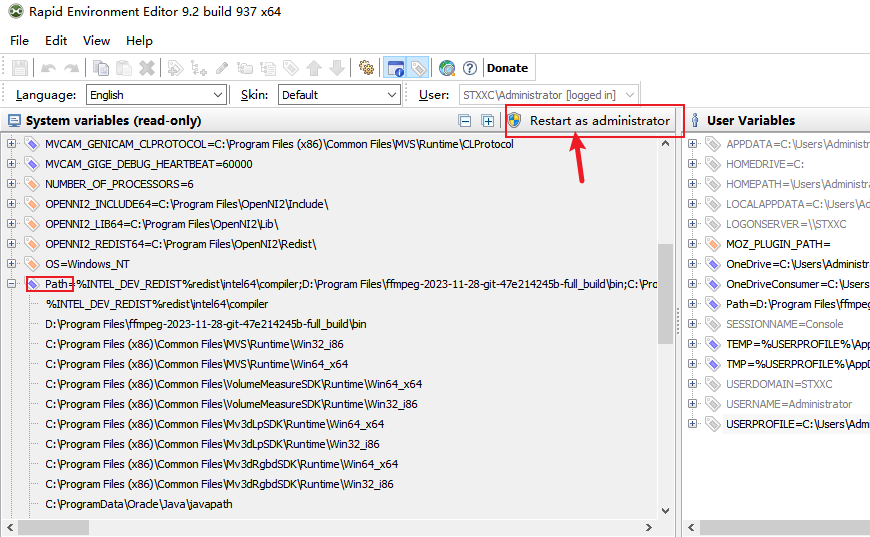This screenshot has height=537, width=870.
Task: Click the Move down arrow icon
Action: pyautogui.click(x=337, y=68)
